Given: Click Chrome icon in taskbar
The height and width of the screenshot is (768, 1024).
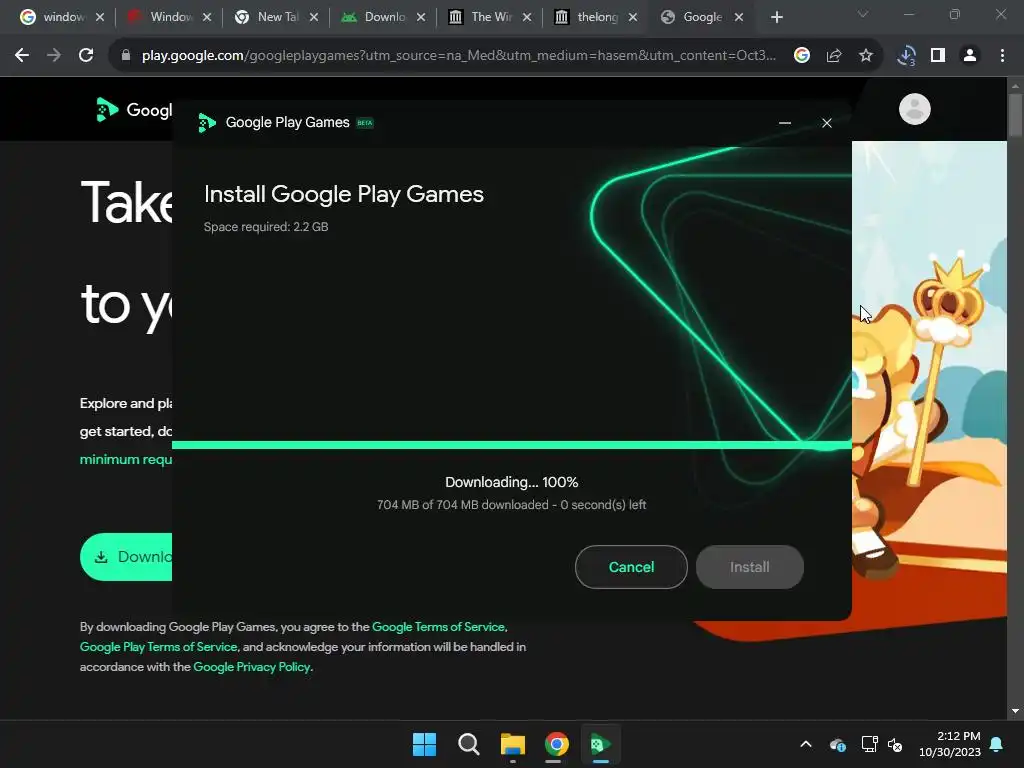Looking at the screenshot, I should (556, 744).
